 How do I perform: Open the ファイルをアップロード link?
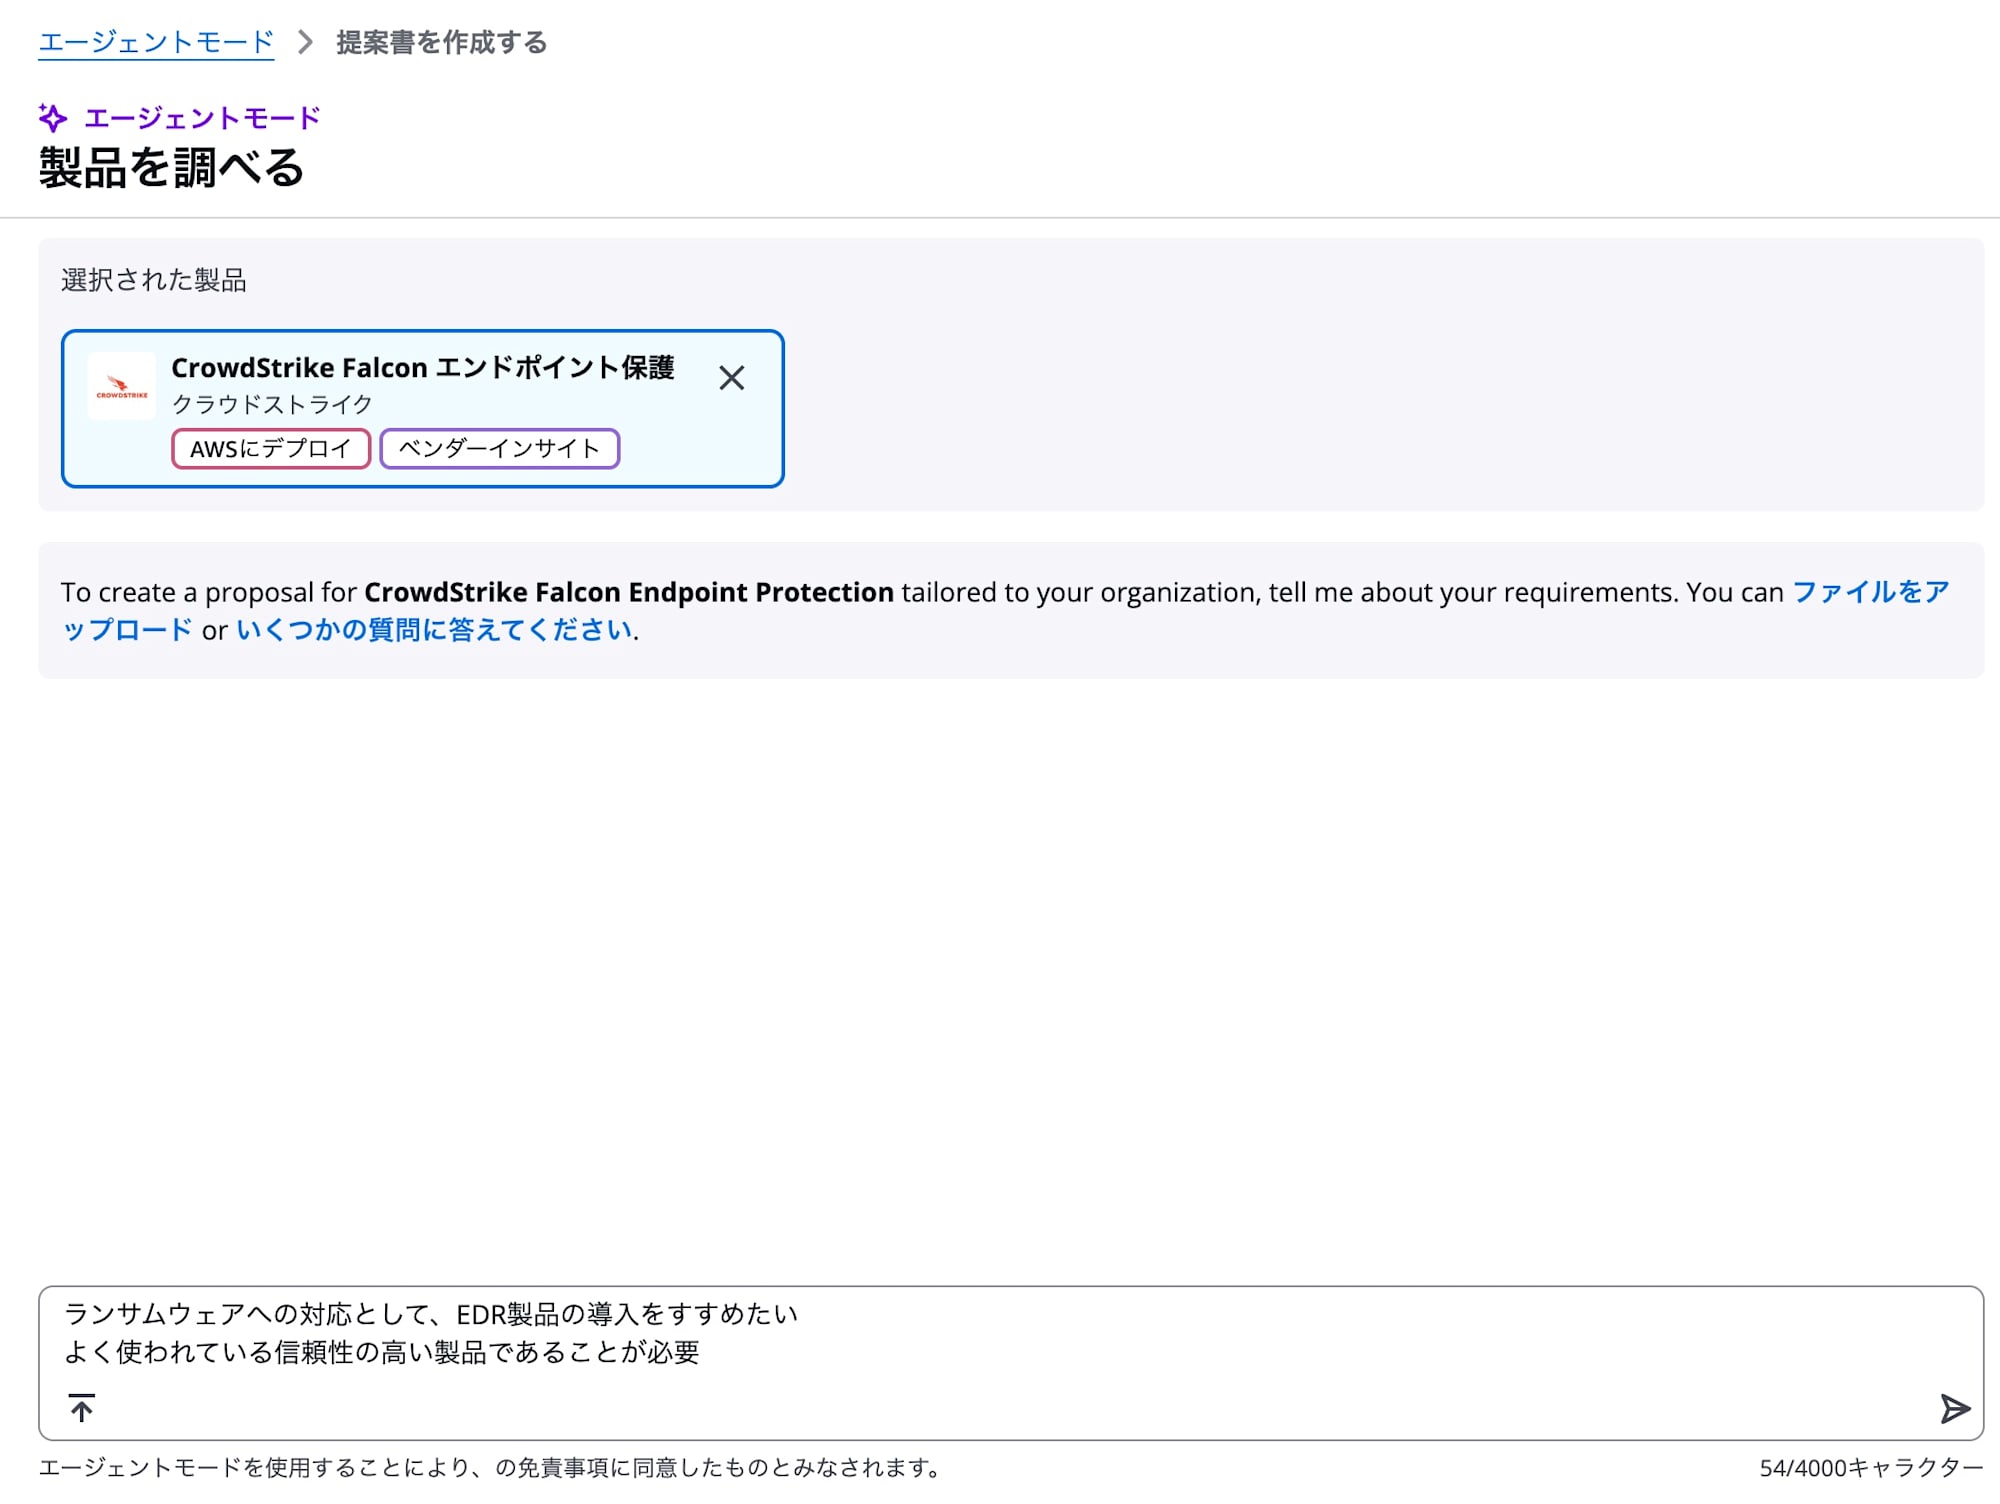coord(1870,592)
